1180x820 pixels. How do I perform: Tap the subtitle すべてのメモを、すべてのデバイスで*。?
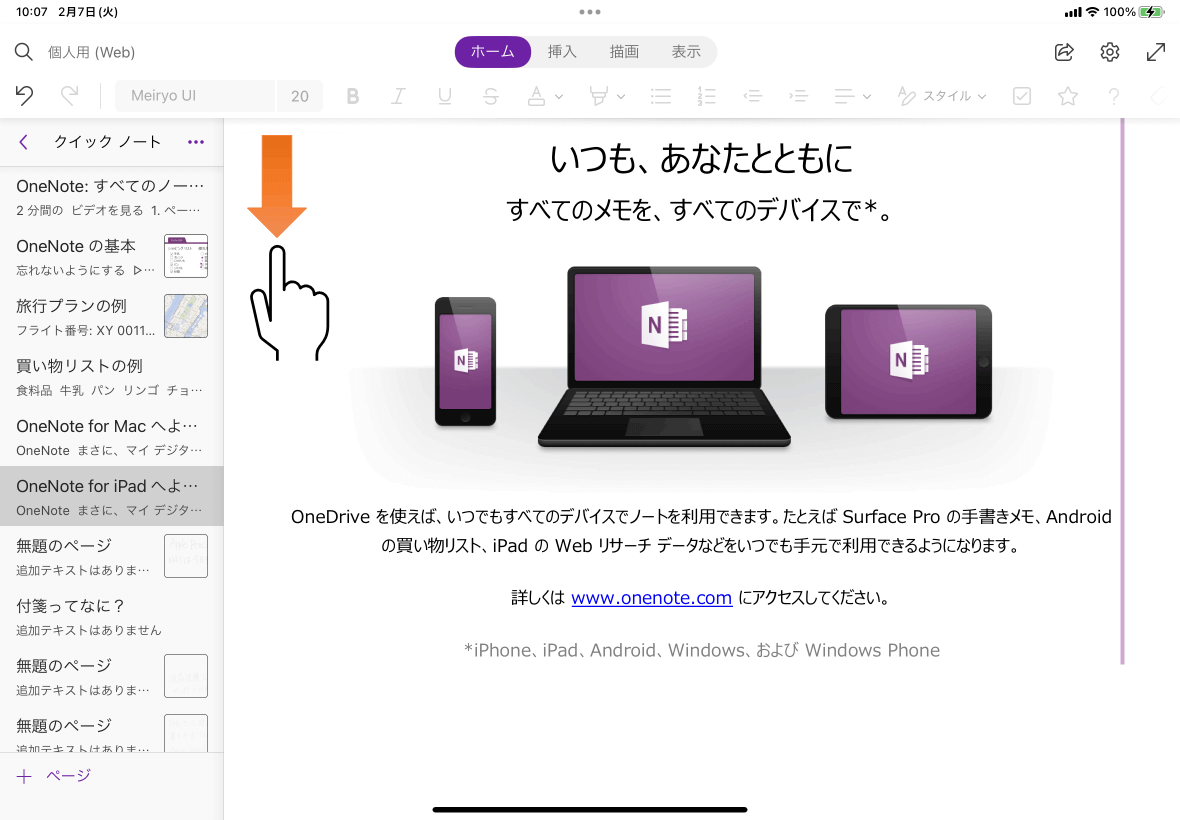pos(701,210)
